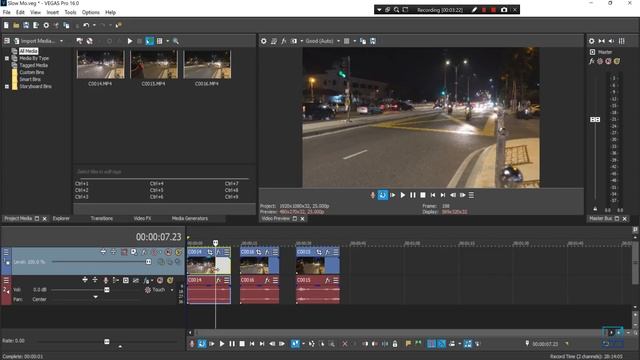
Task: Toggle Mute on audio track 2
Action: pos(160,280)
